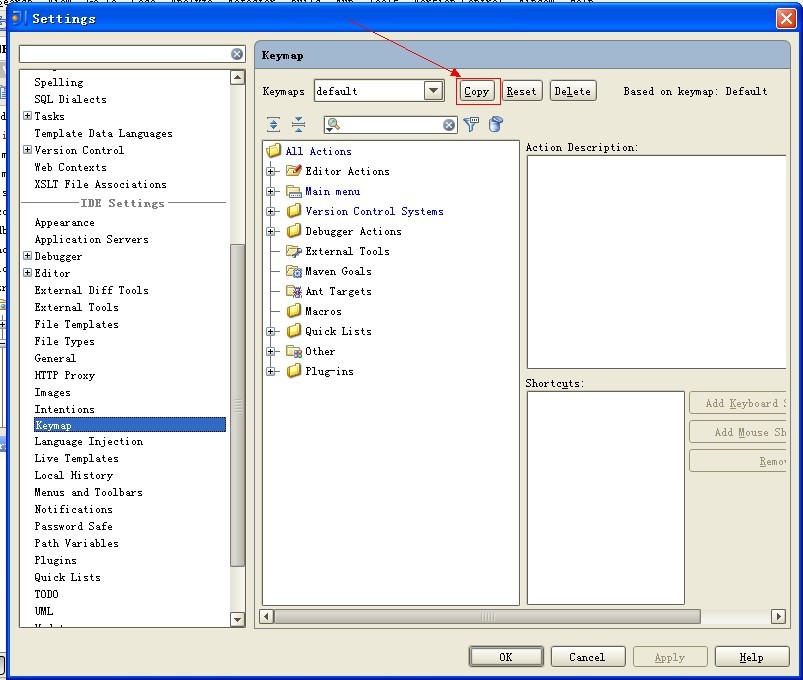This screenshot has width=803, height=680.
Task: Select Plugins in settings list
Action: [55, 560]
